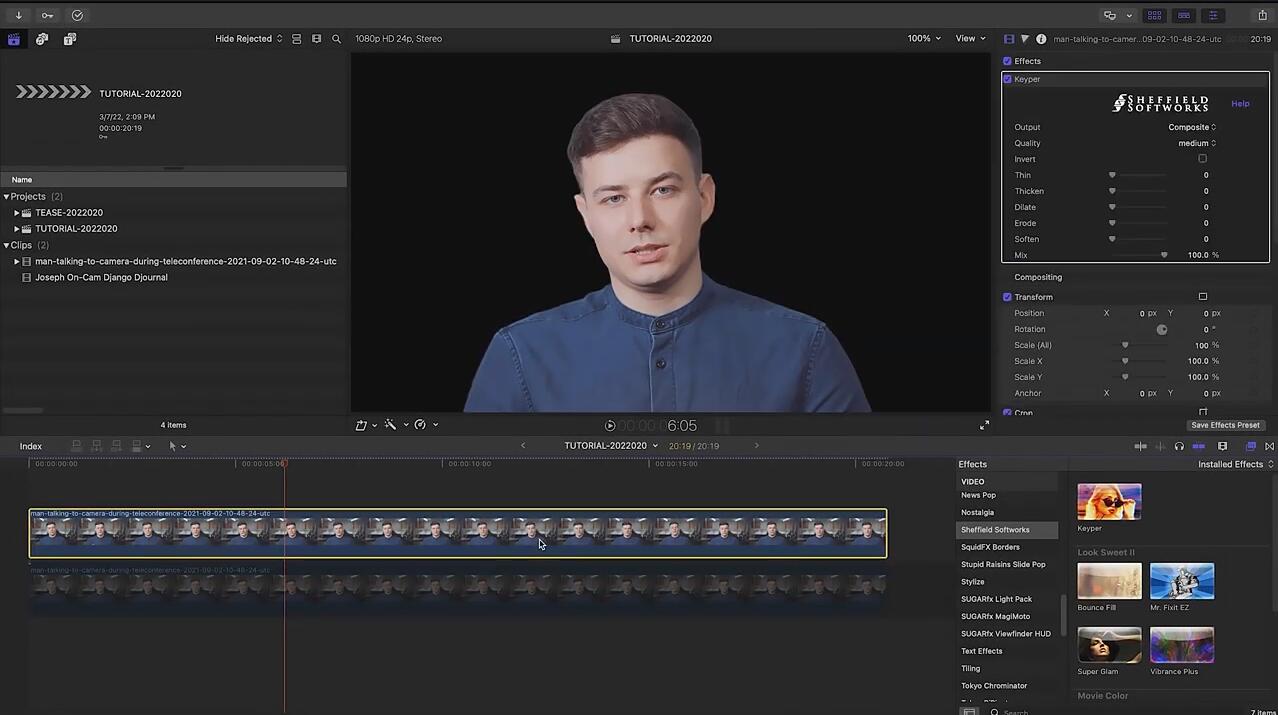Adjust the Mix slider handle
This screenshot has height=715, width=1278.
pyautogui.click(x=1164, y=255)
